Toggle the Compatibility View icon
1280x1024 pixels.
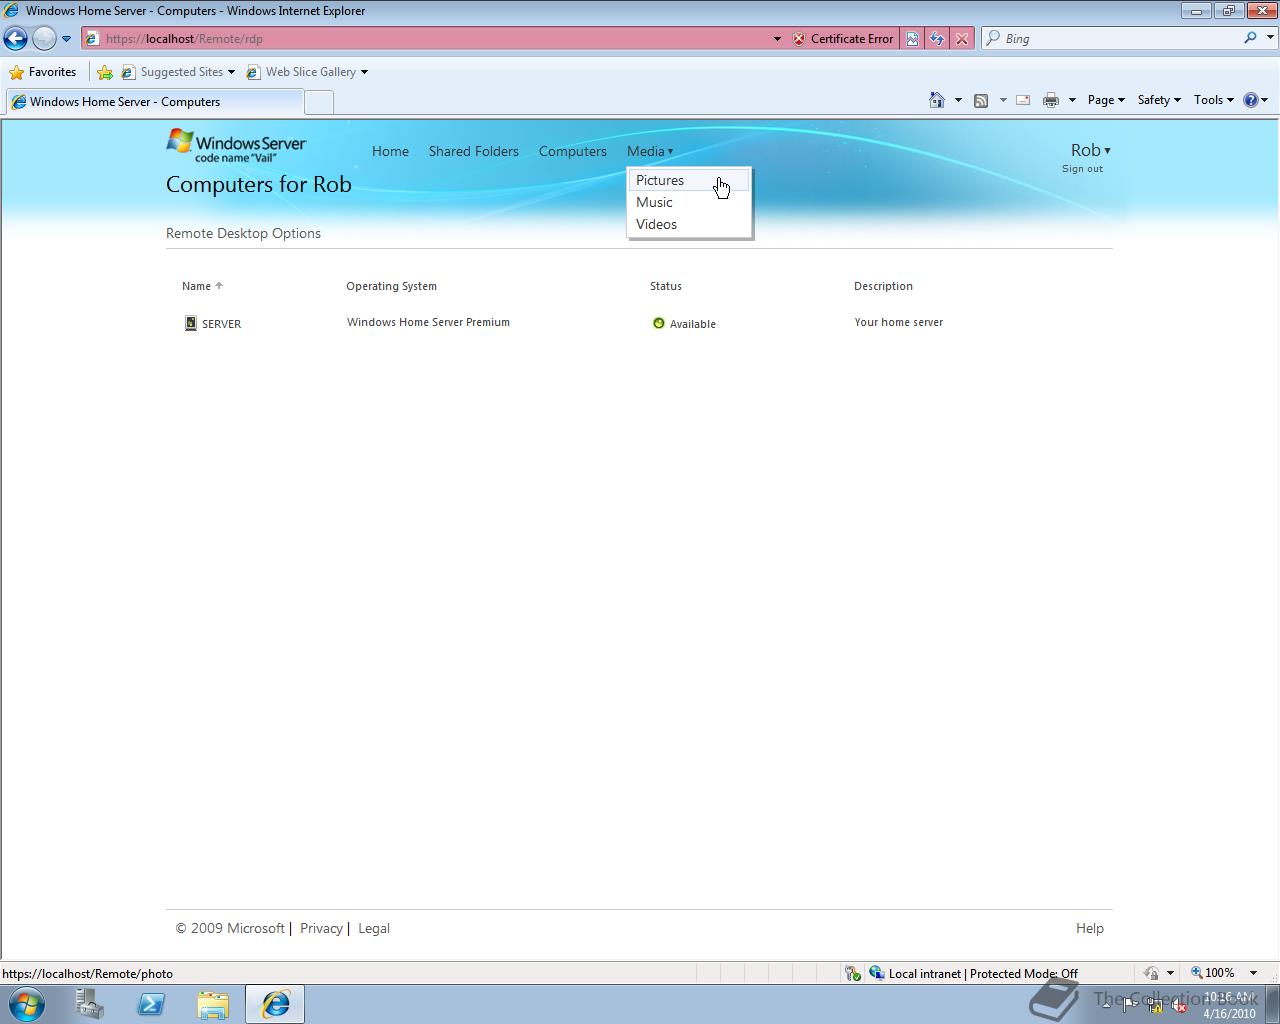tap(912, 39)
